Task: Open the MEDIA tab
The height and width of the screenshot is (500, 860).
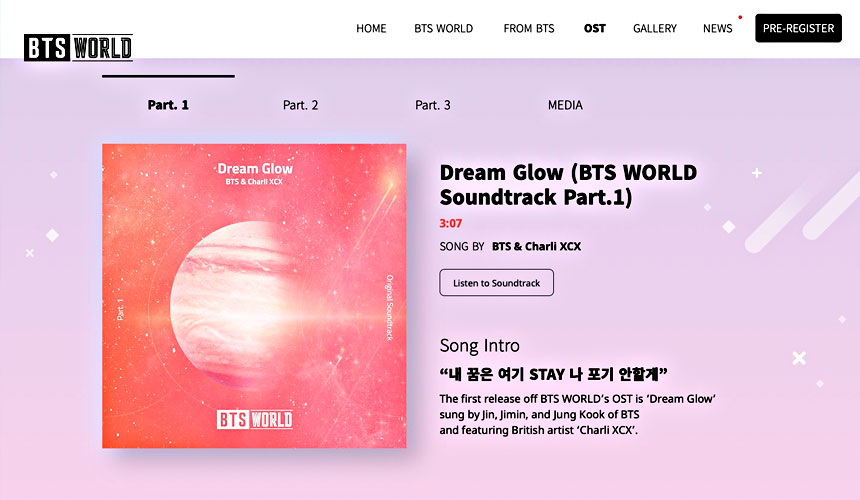Action: (565, 105)
